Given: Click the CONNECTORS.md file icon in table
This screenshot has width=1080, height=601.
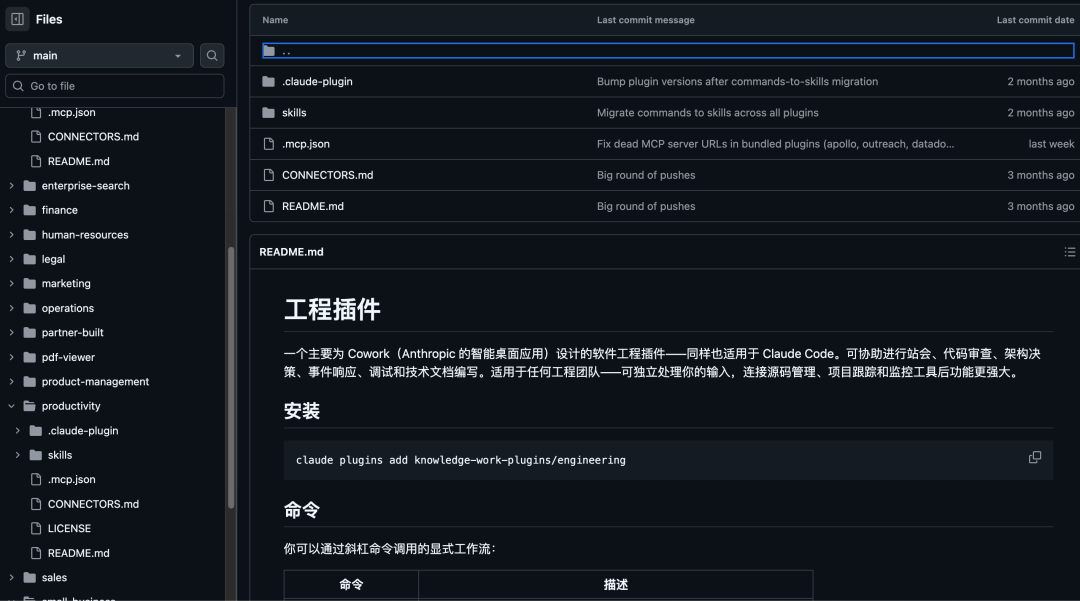Looking at the screenshot, I should [269, 175].
